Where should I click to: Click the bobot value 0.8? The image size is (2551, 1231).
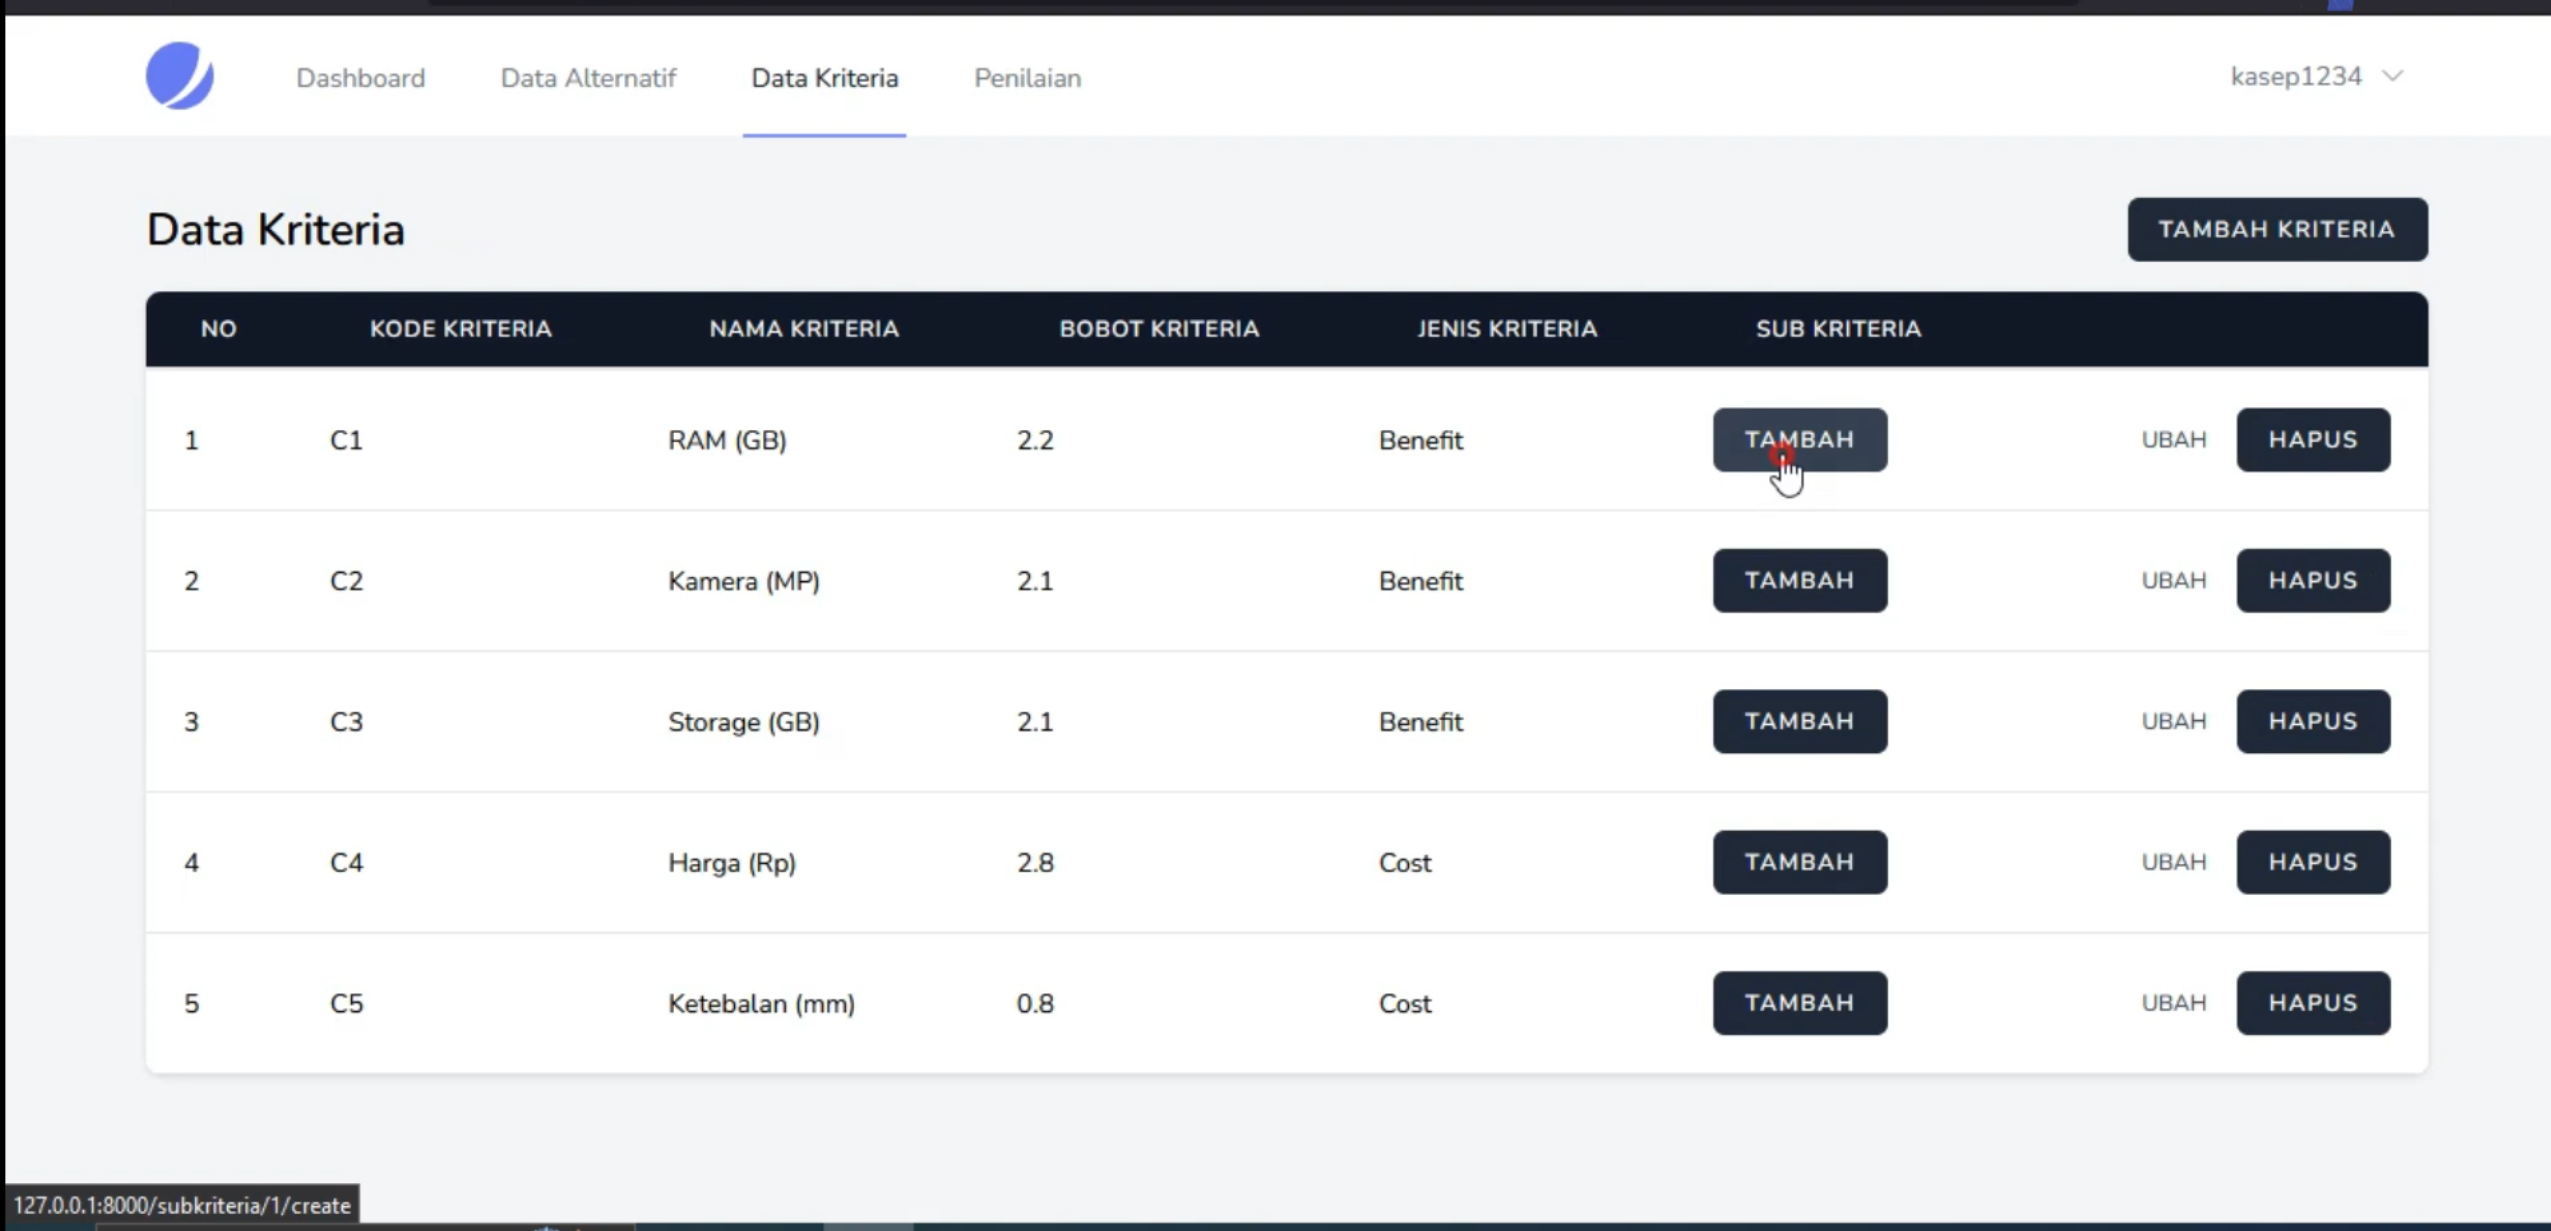[1035, 1003]
